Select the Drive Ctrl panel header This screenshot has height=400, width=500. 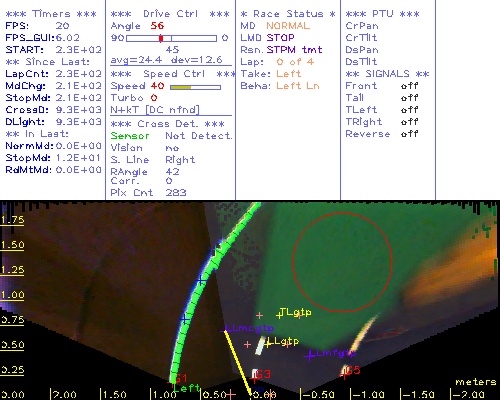[x=170, y=14]
